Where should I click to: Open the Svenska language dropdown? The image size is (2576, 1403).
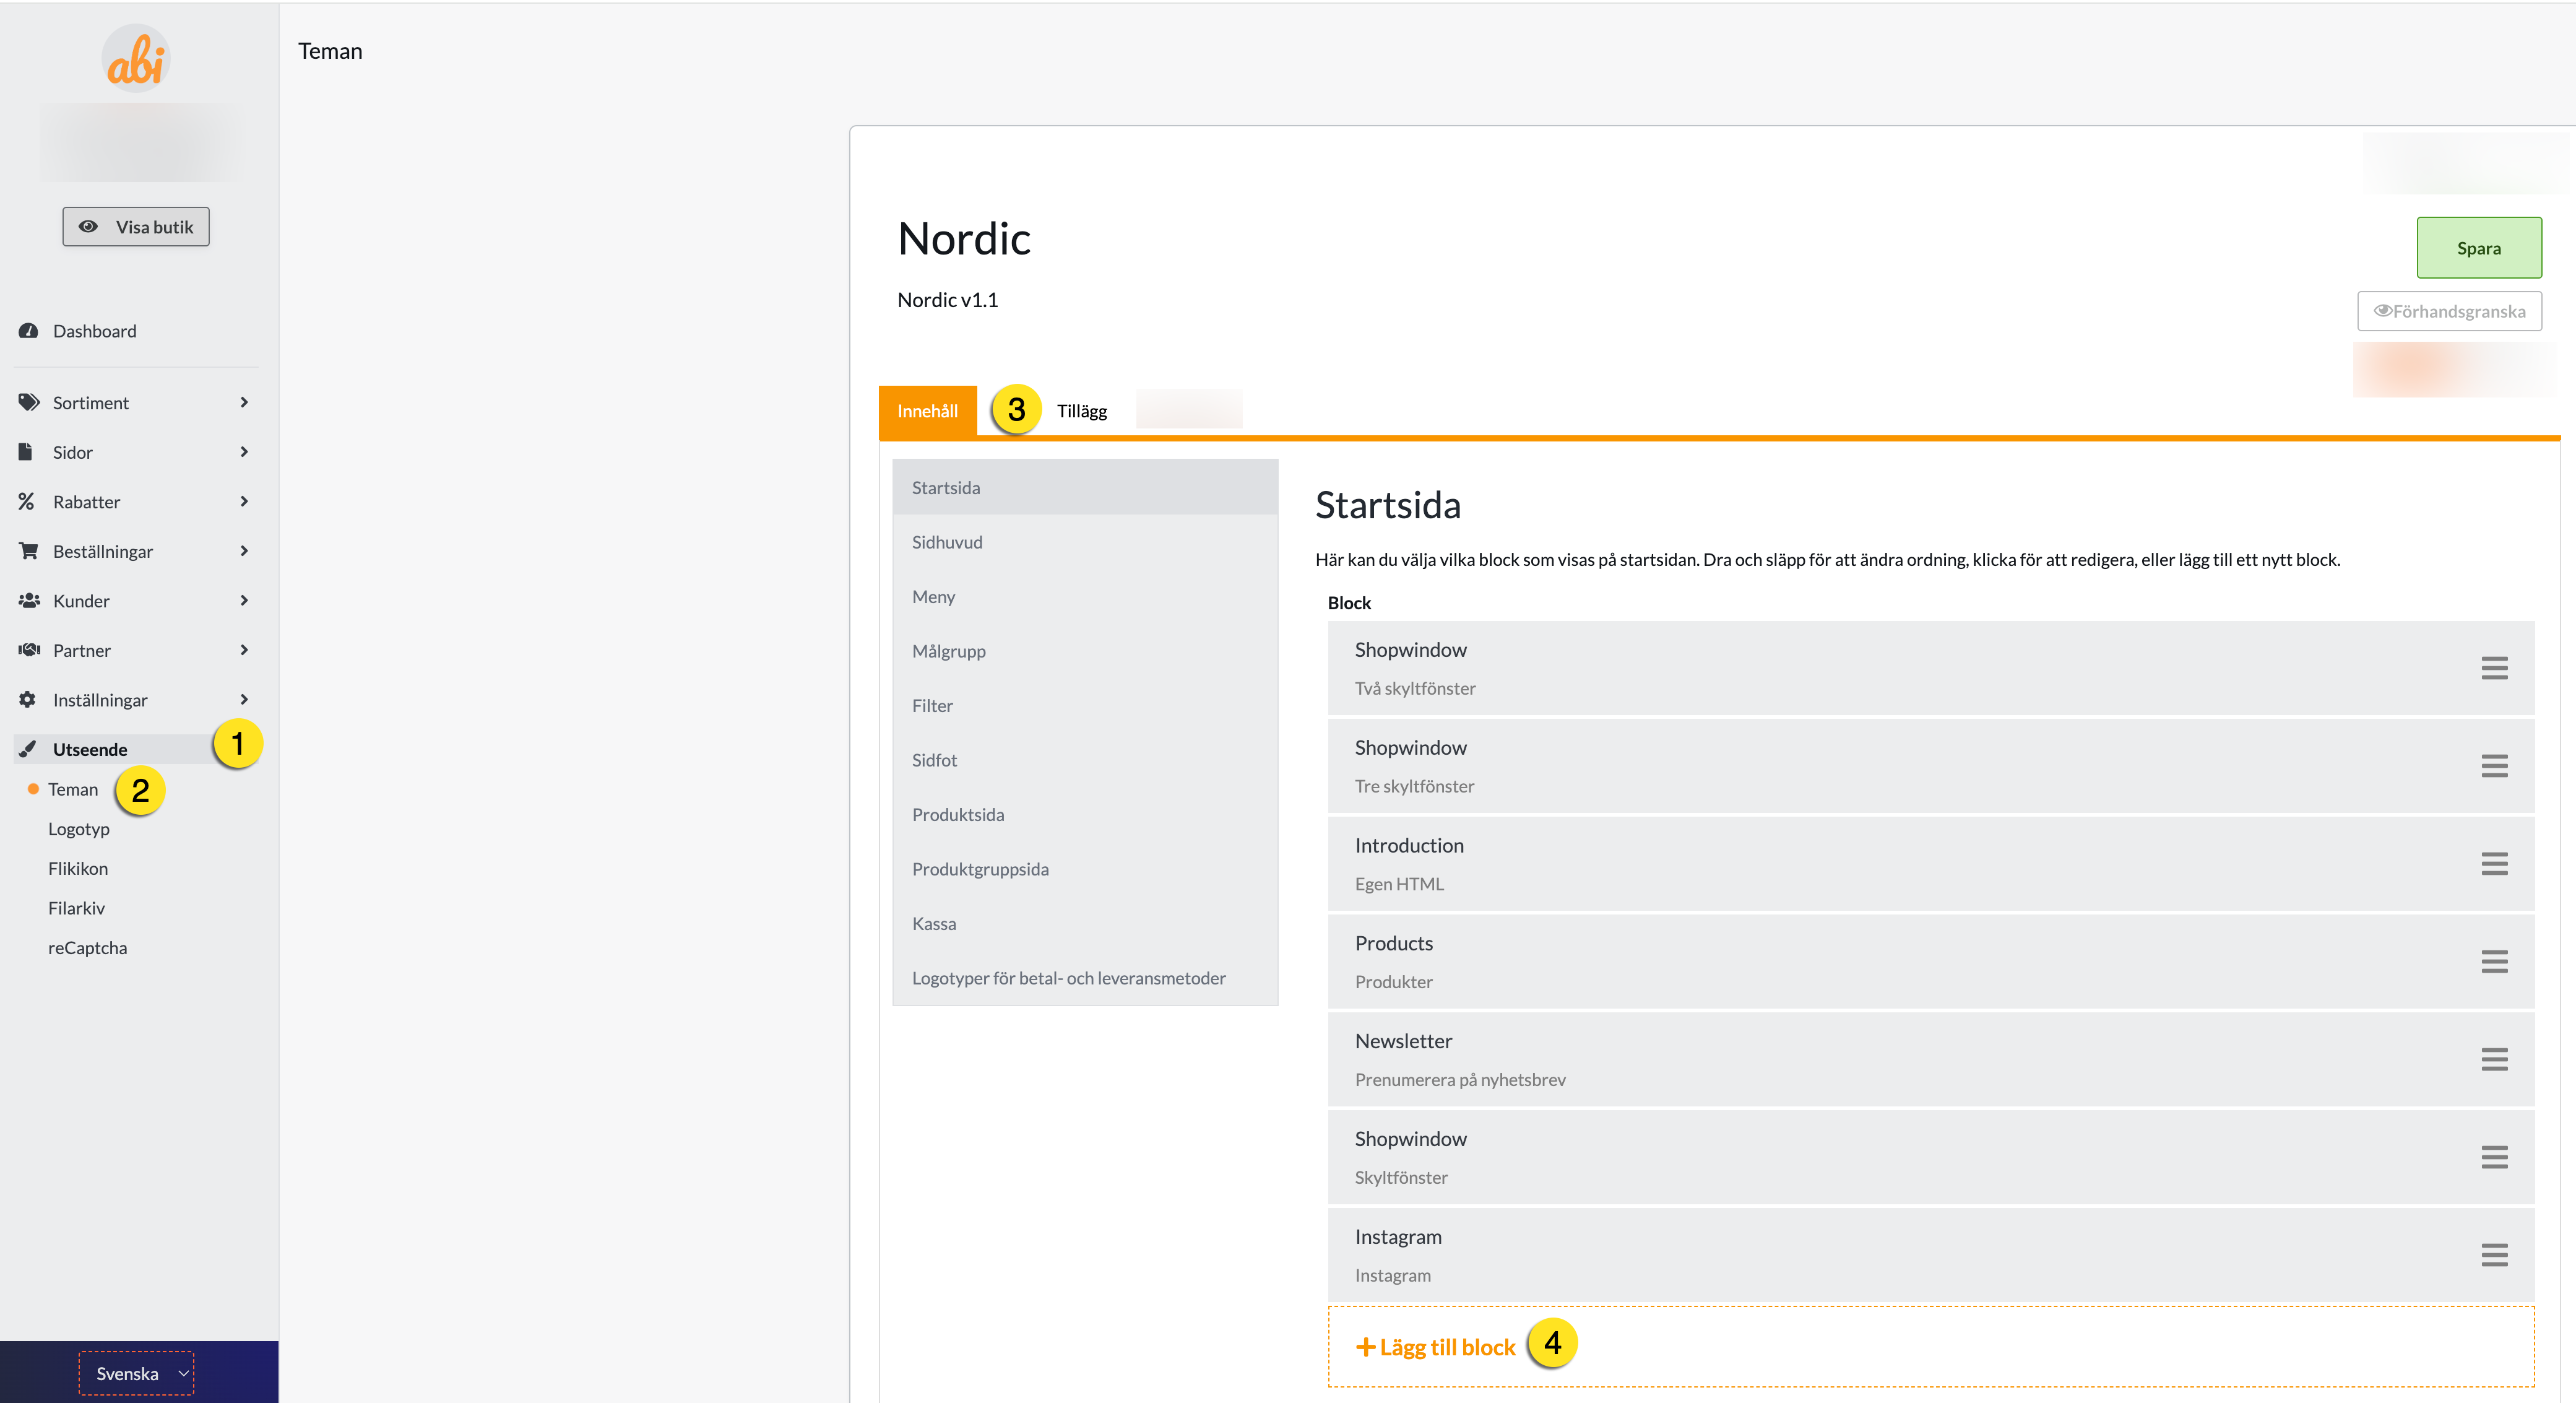137,1373
